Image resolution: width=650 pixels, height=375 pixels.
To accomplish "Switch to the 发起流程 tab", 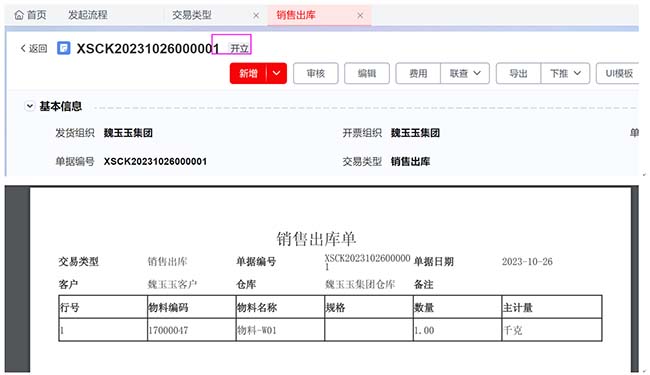I will tap(88, 15).
